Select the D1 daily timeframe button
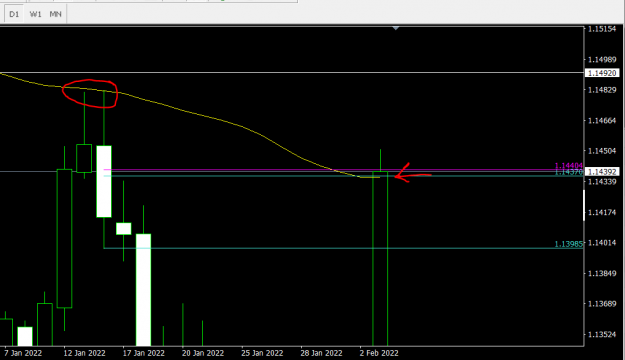 coord(14,14)
